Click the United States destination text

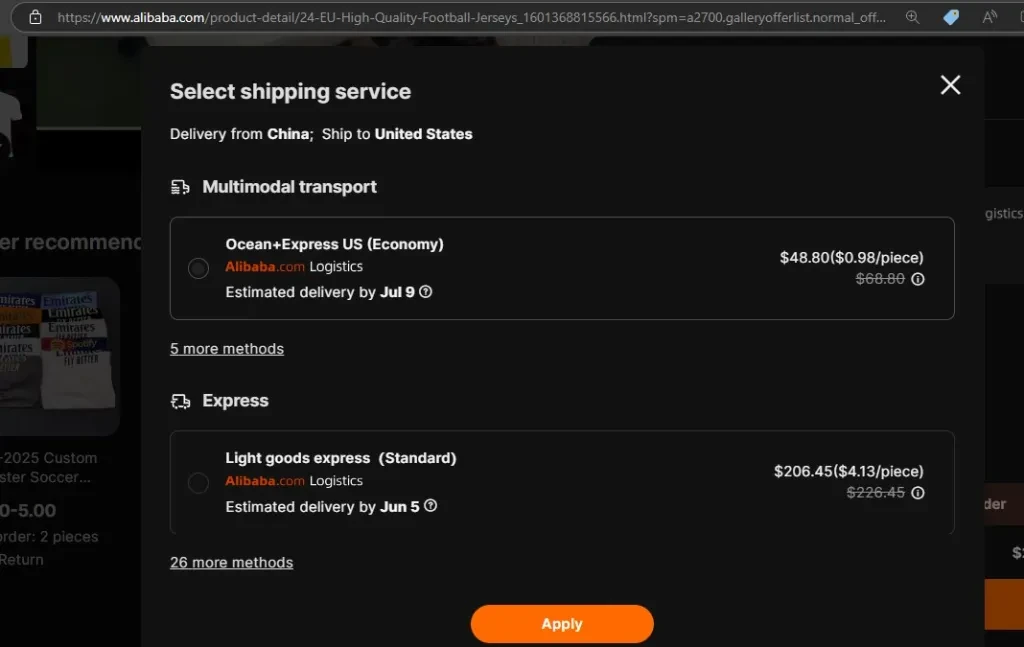pyautogui.click(x=423, y=134)
